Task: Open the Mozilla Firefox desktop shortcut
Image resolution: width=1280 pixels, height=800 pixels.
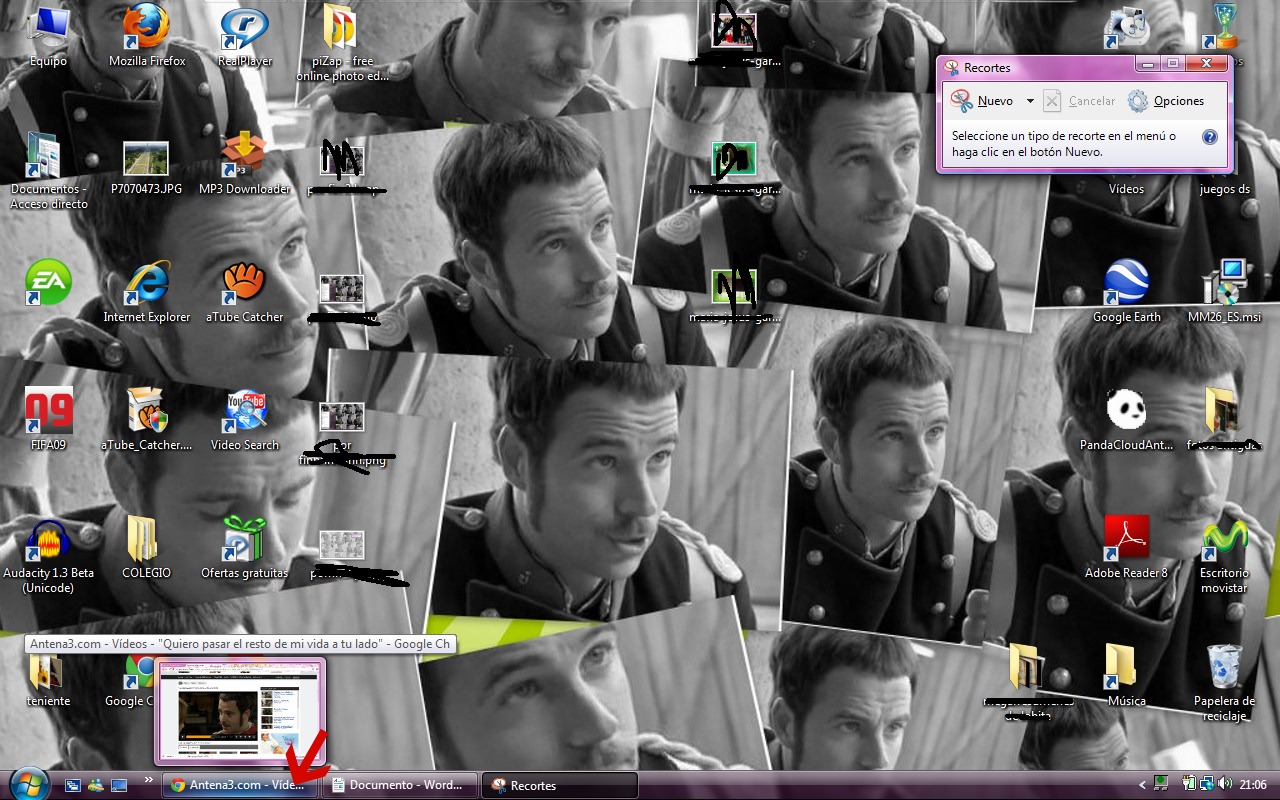Action: (146, 28)
